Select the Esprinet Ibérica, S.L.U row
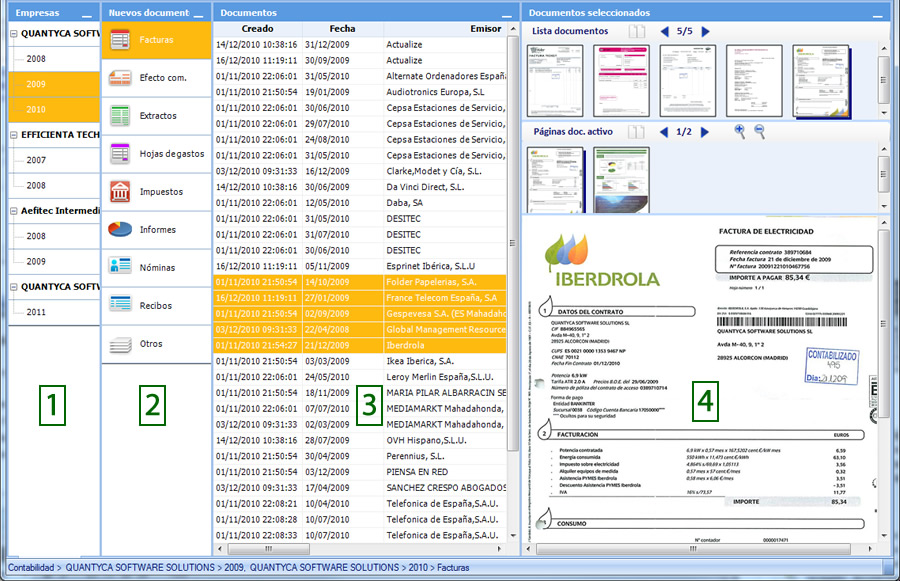The image size is (900, 581). pos(360,266)
